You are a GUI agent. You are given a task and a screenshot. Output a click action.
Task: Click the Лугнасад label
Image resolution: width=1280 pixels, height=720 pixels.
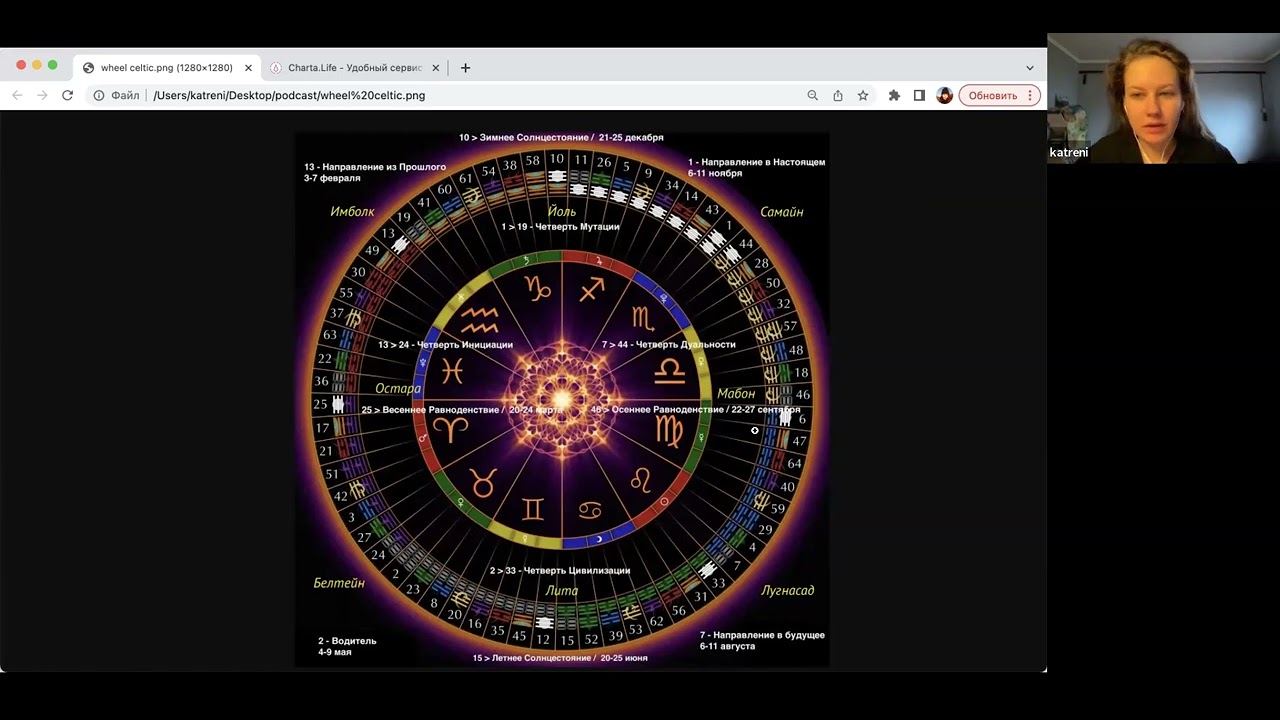tap(788, 591)
